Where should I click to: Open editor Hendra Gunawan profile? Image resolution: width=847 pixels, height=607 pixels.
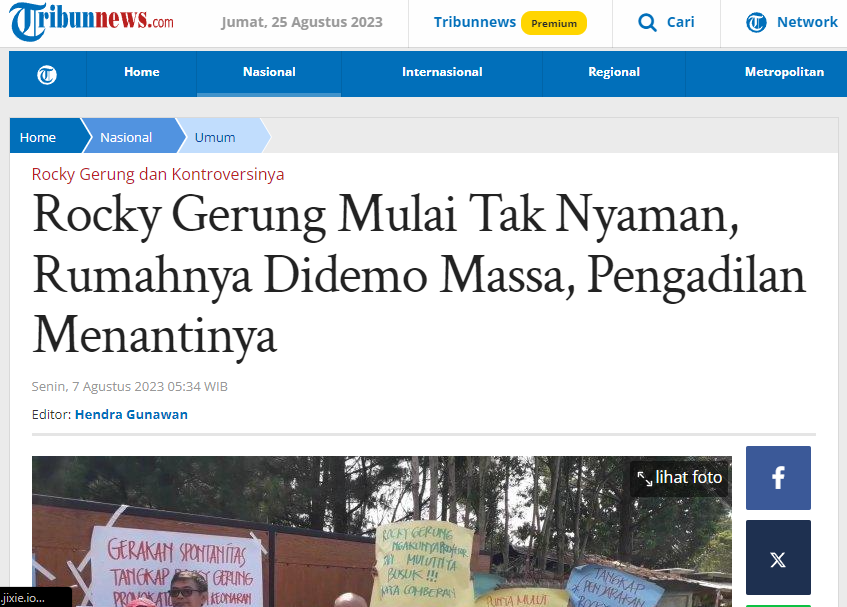click(x=131, y=414)
